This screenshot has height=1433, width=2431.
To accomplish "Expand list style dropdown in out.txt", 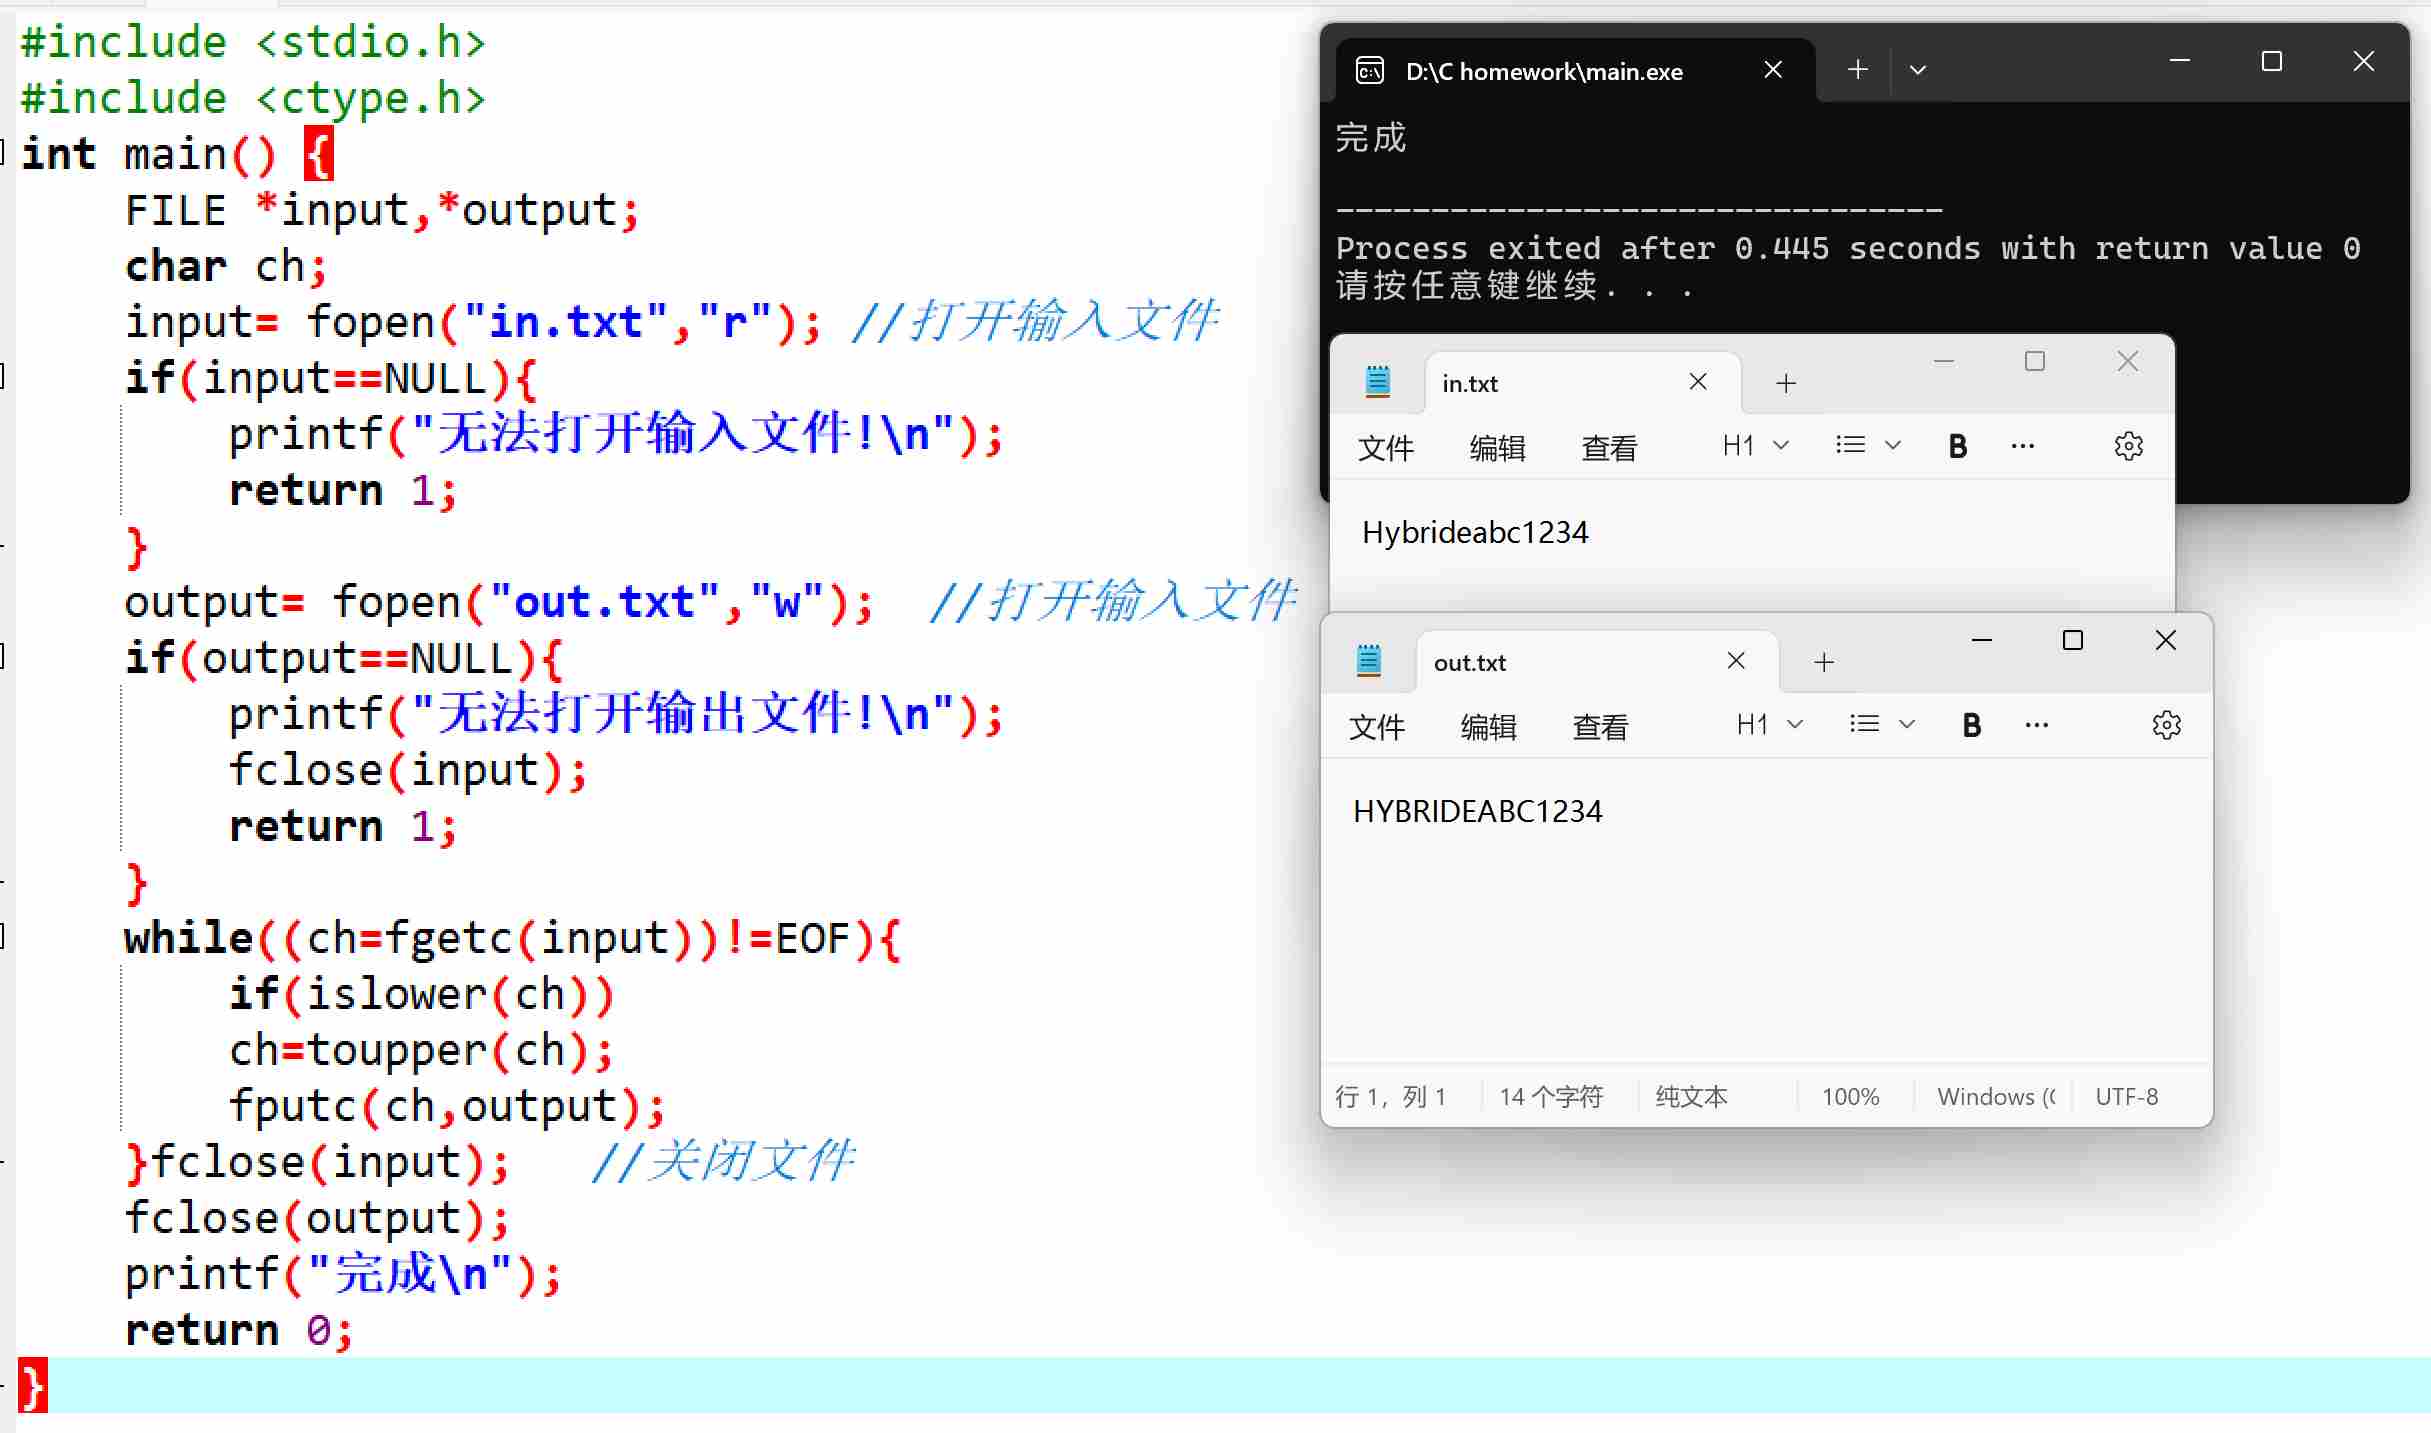I will (1881, 725).
